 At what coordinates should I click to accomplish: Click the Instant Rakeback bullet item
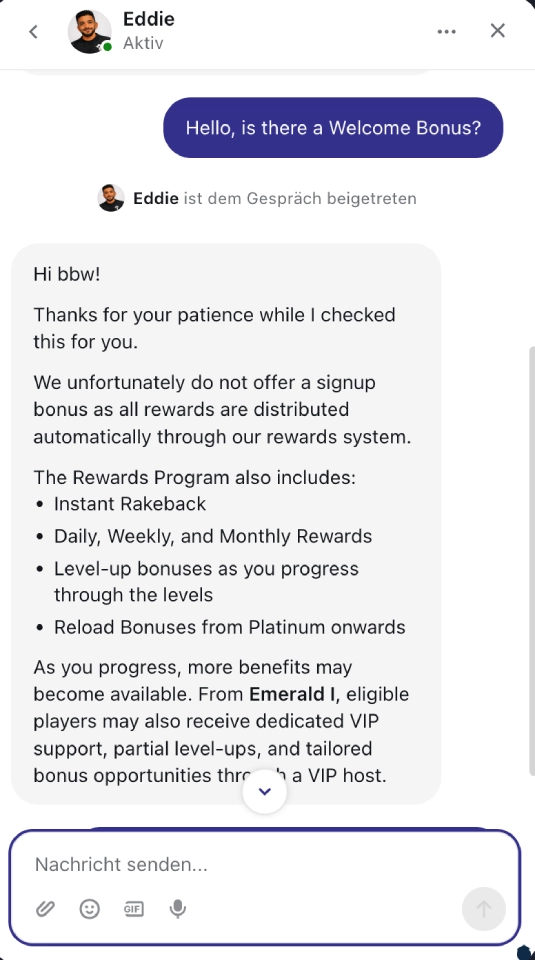(130, 504)
